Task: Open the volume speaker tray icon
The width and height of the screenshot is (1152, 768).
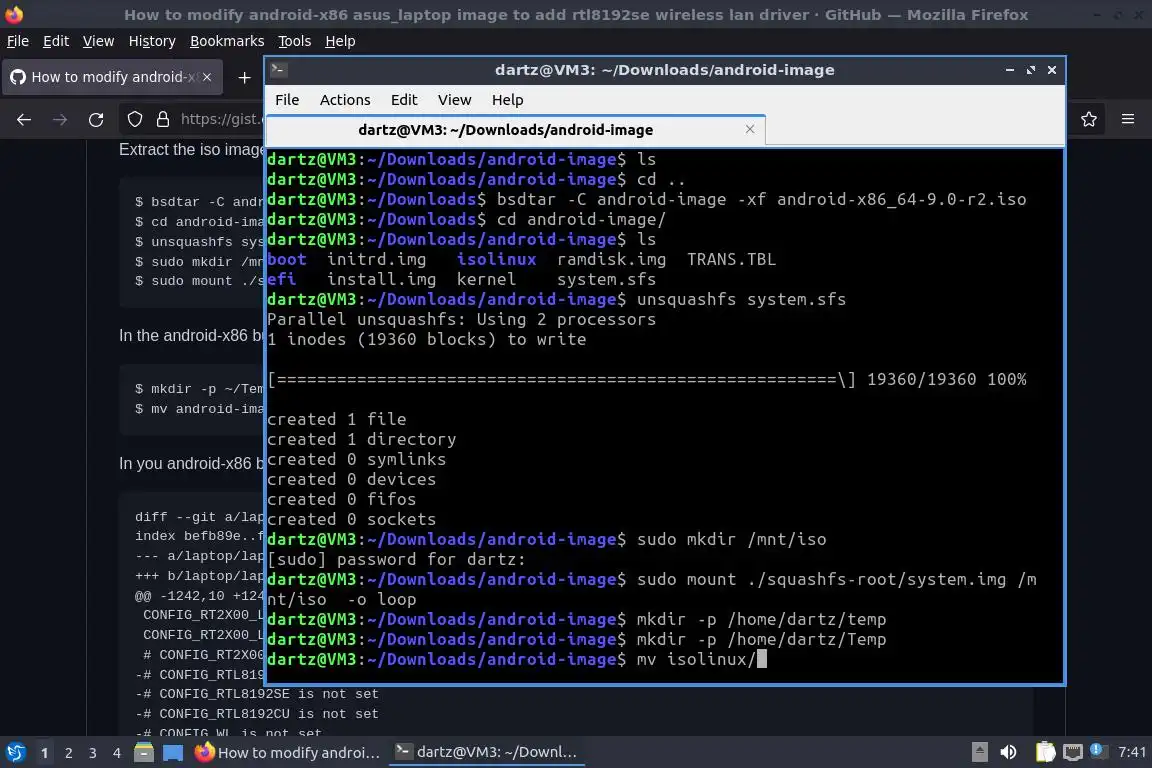Action: [1008, 753]
